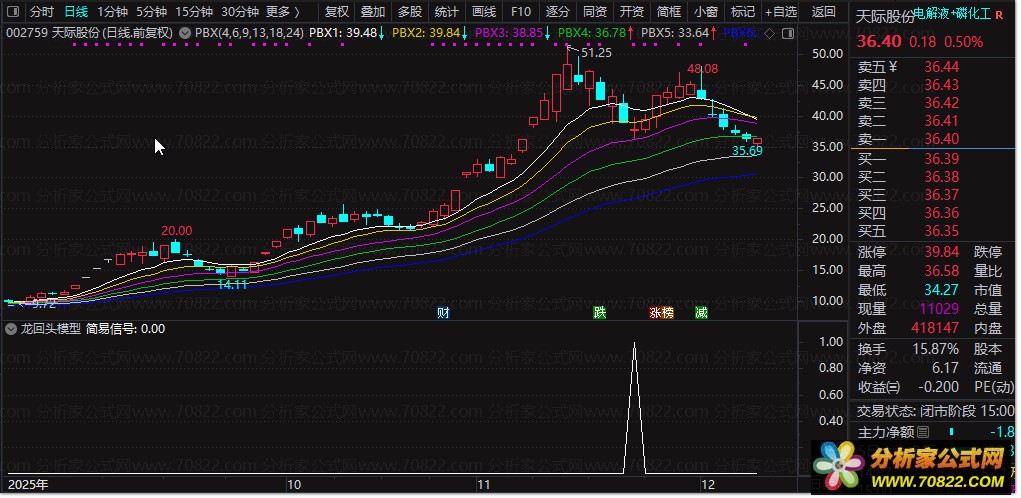Click the 交易状态 闭市阶段 status line
Viewport: 1021px width, 498px height.
[x=936, y=411]
